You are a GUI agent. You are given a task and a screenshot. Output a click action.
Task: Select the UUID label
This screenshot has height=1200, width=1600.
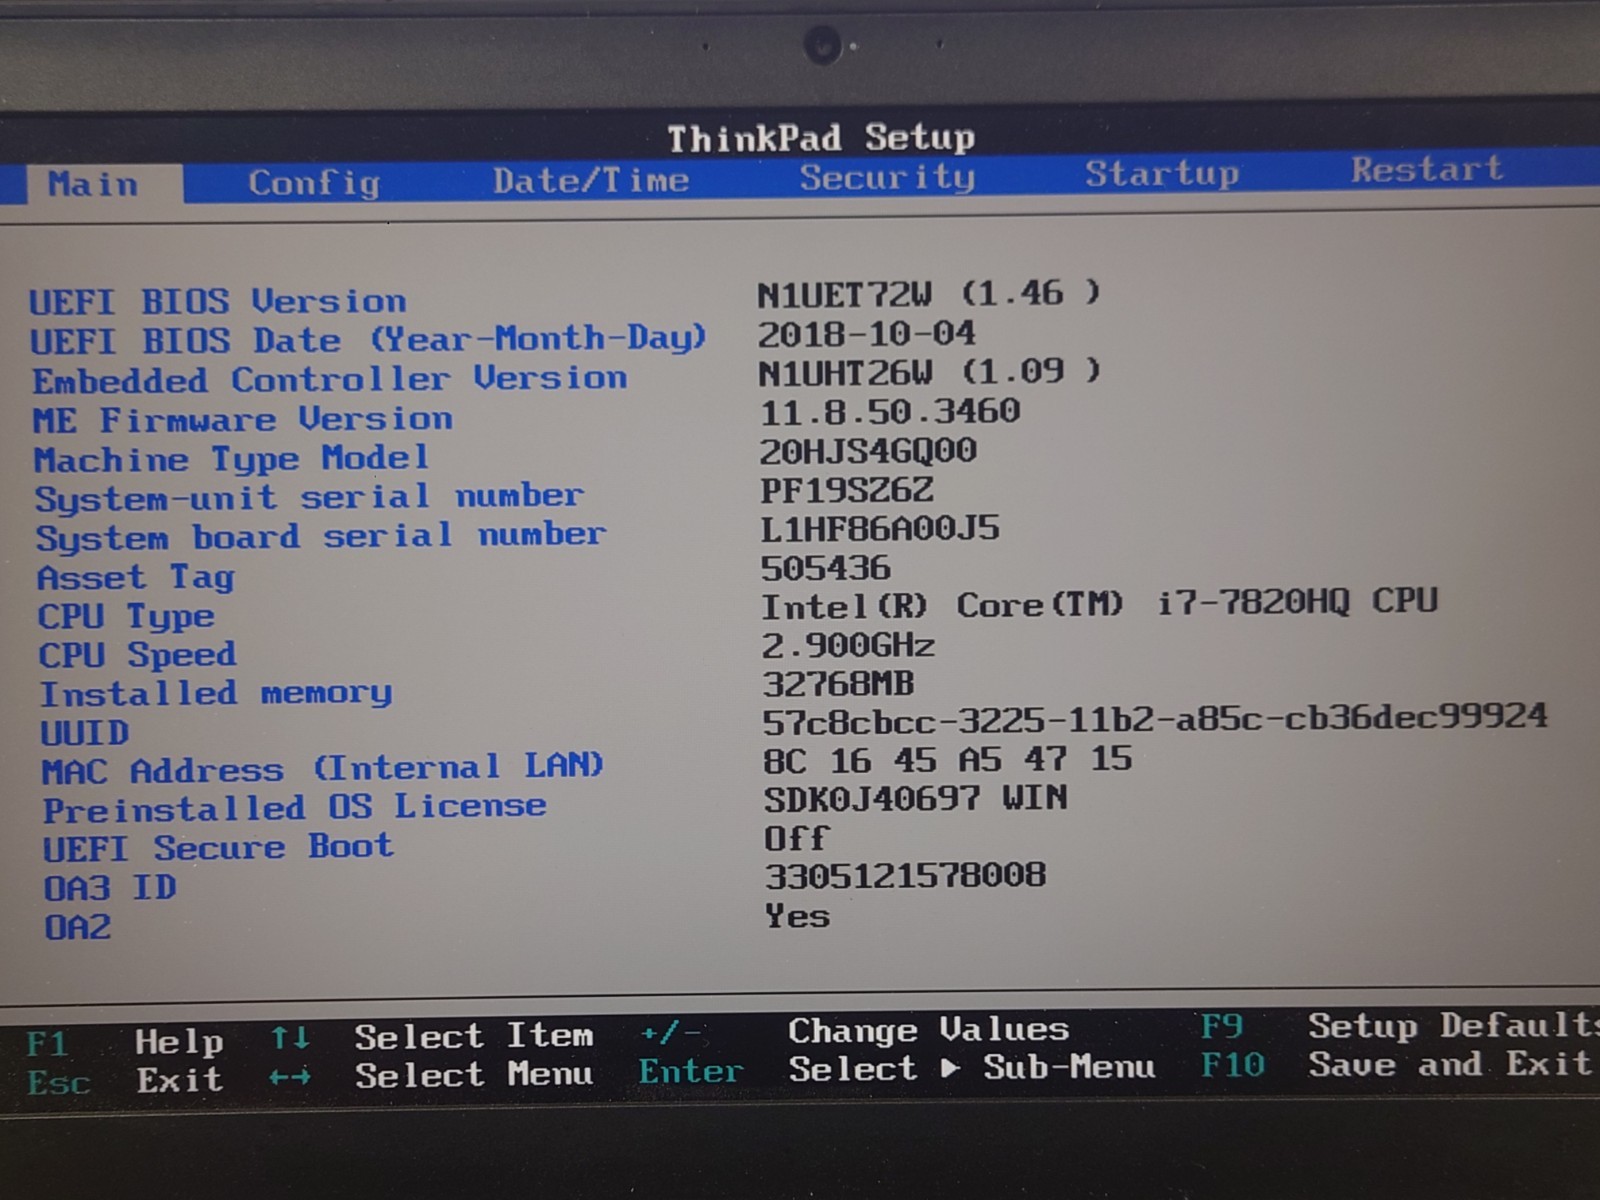85,733
